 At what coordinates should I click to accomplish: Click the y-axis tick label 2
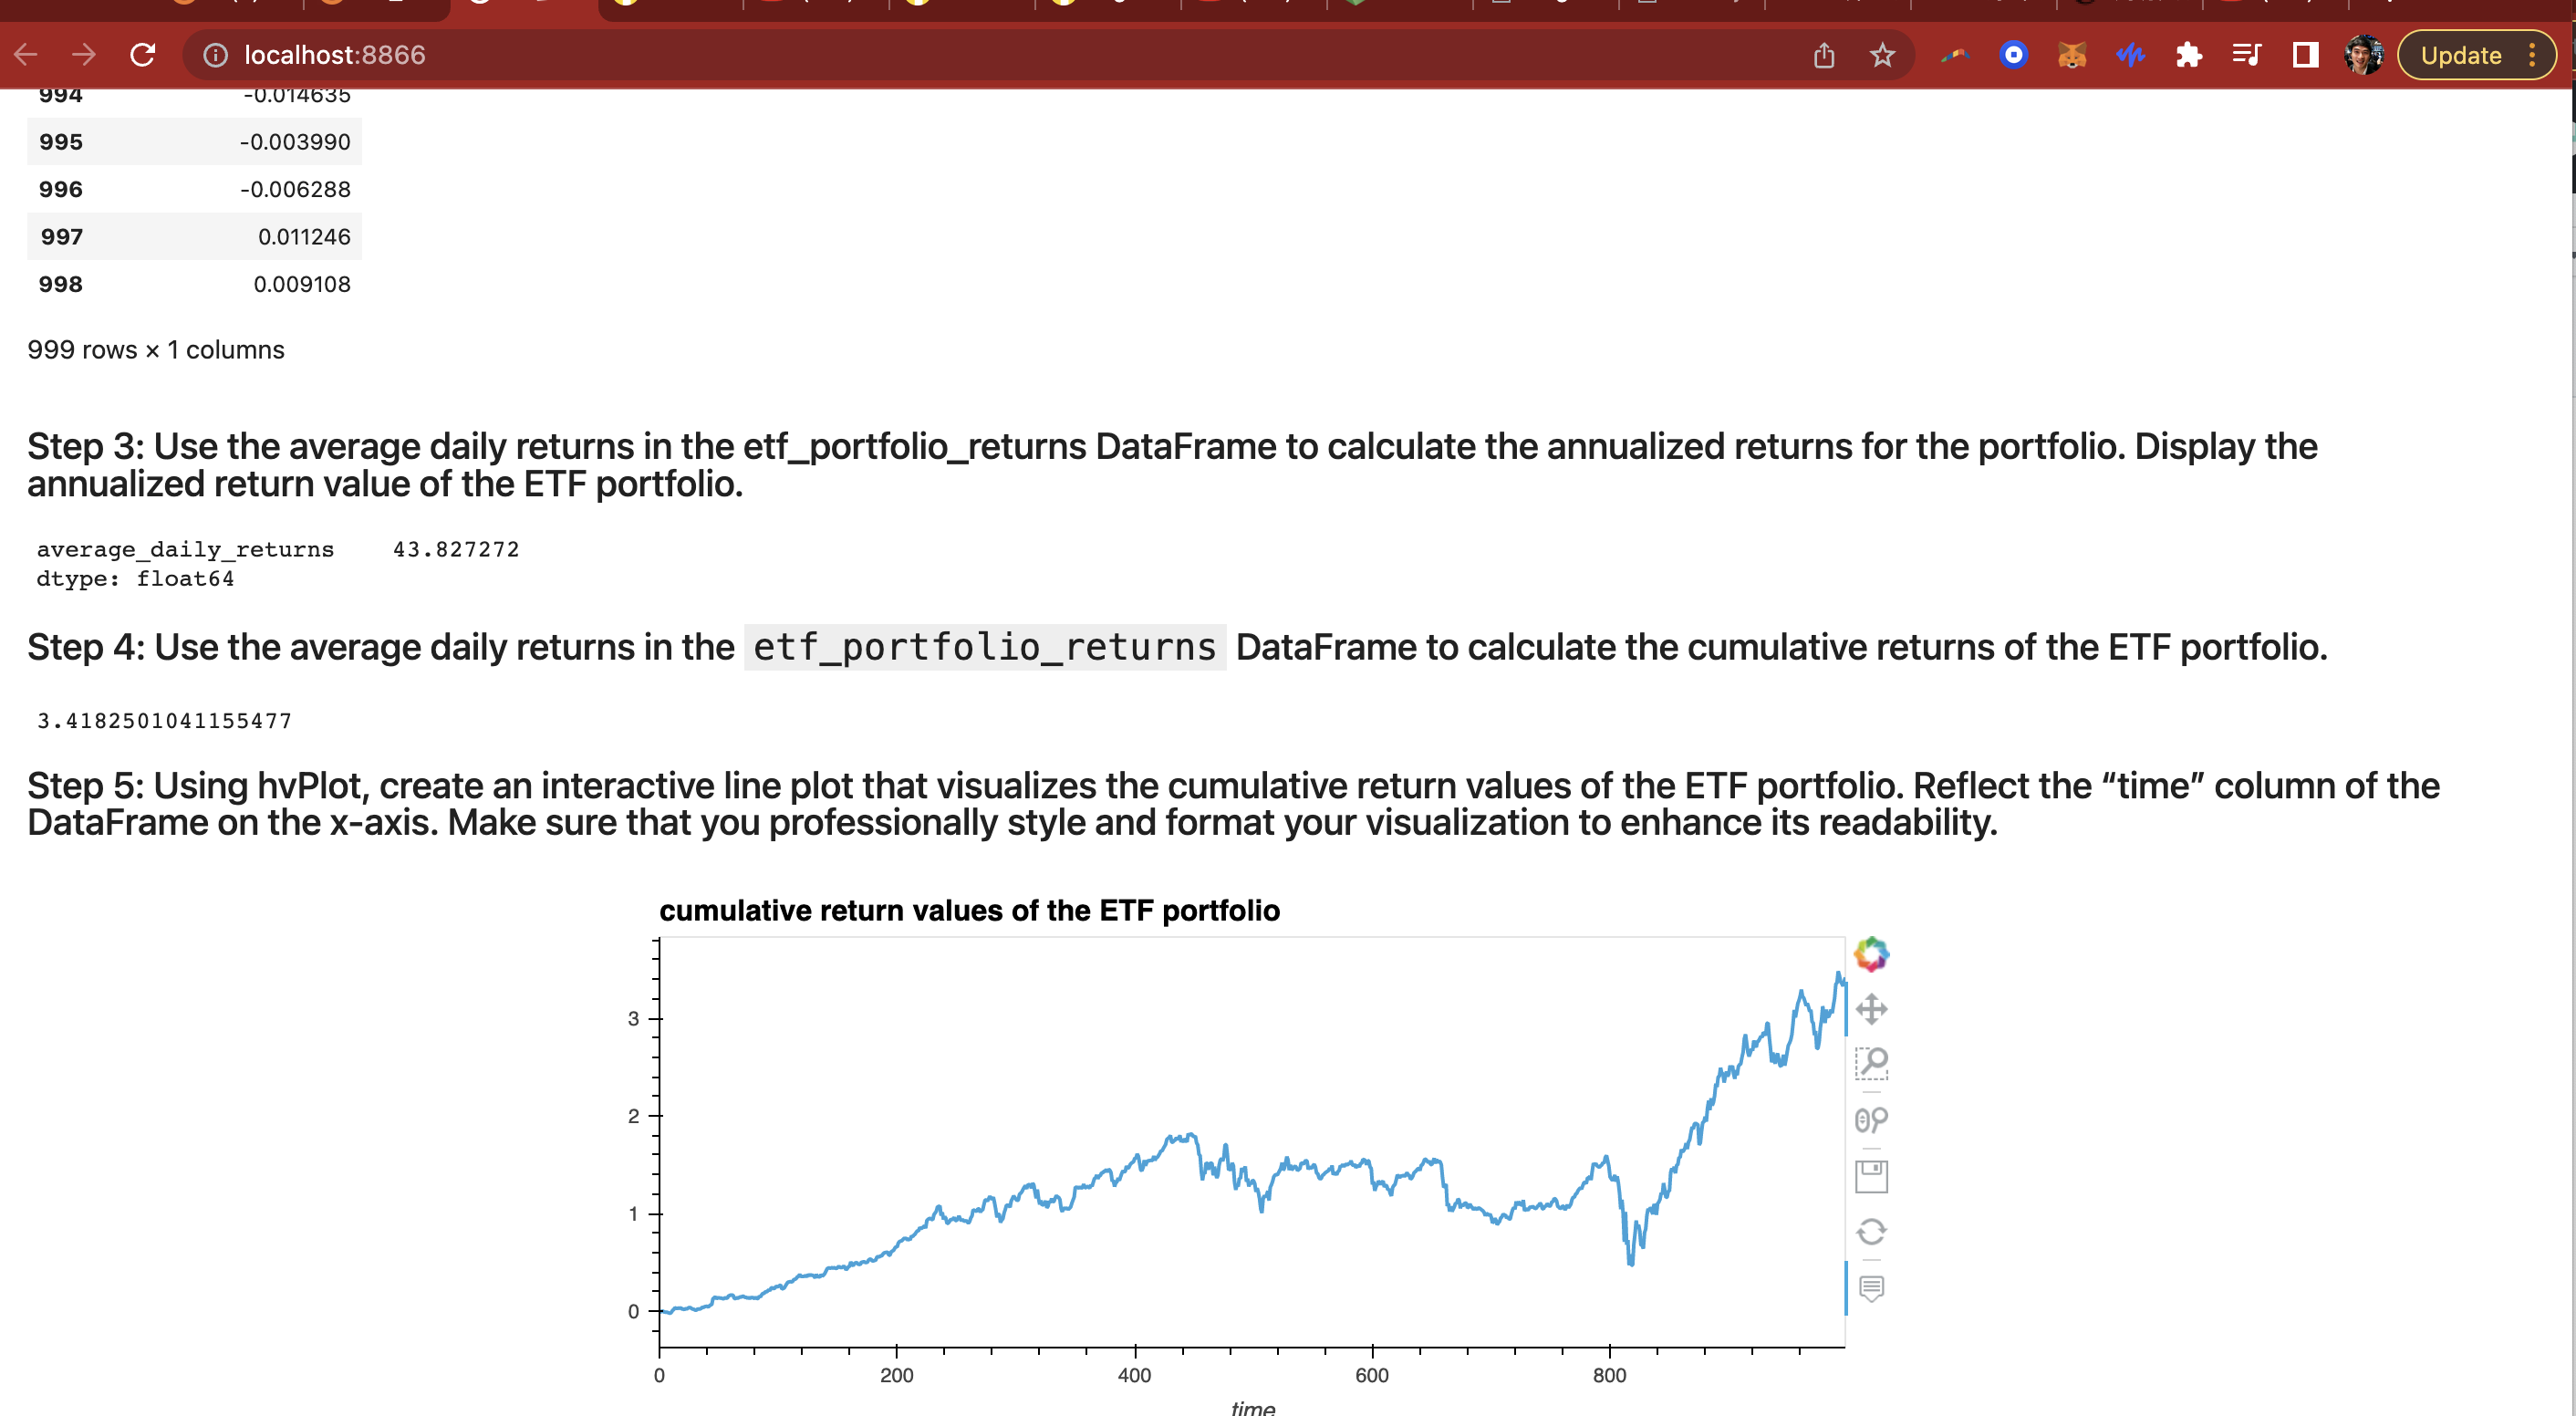633,1116
